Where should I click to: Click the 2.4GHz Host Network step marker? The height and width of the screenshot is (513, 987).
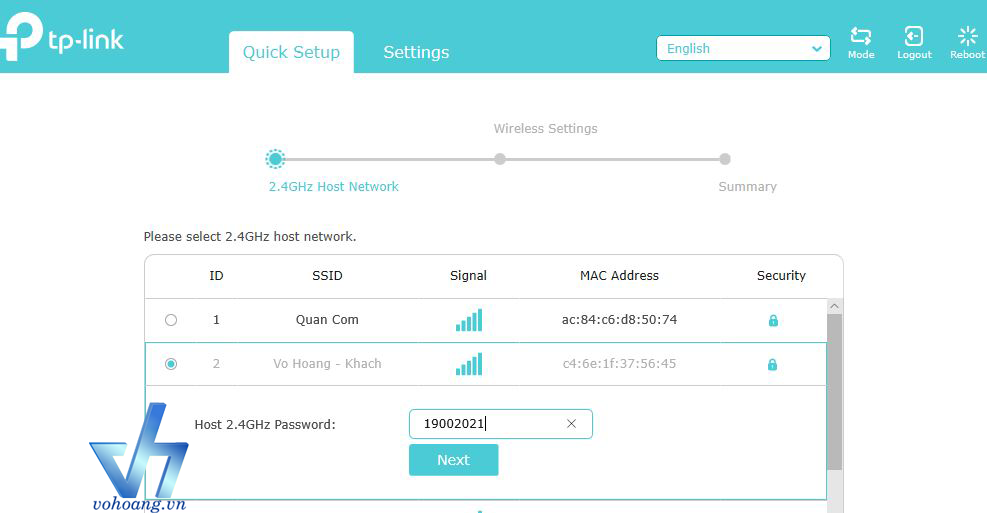pyautogui.click(x=275, y=159)
